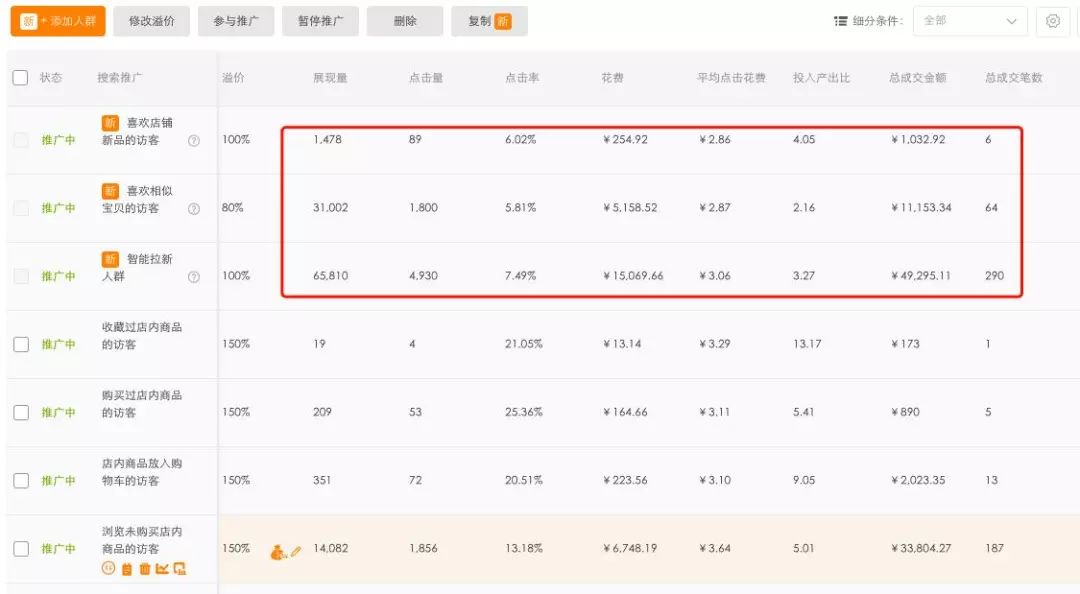The height and width of the screenshot is (594, 1080).
Task: Click the 溢价 column header
Action: (x=233, y=78)
